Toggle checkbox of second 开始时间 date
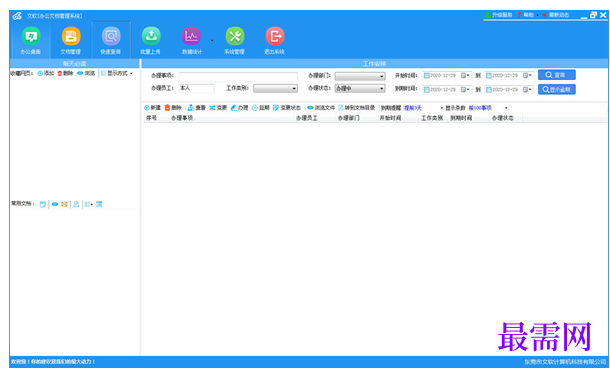 pos(489,75)
